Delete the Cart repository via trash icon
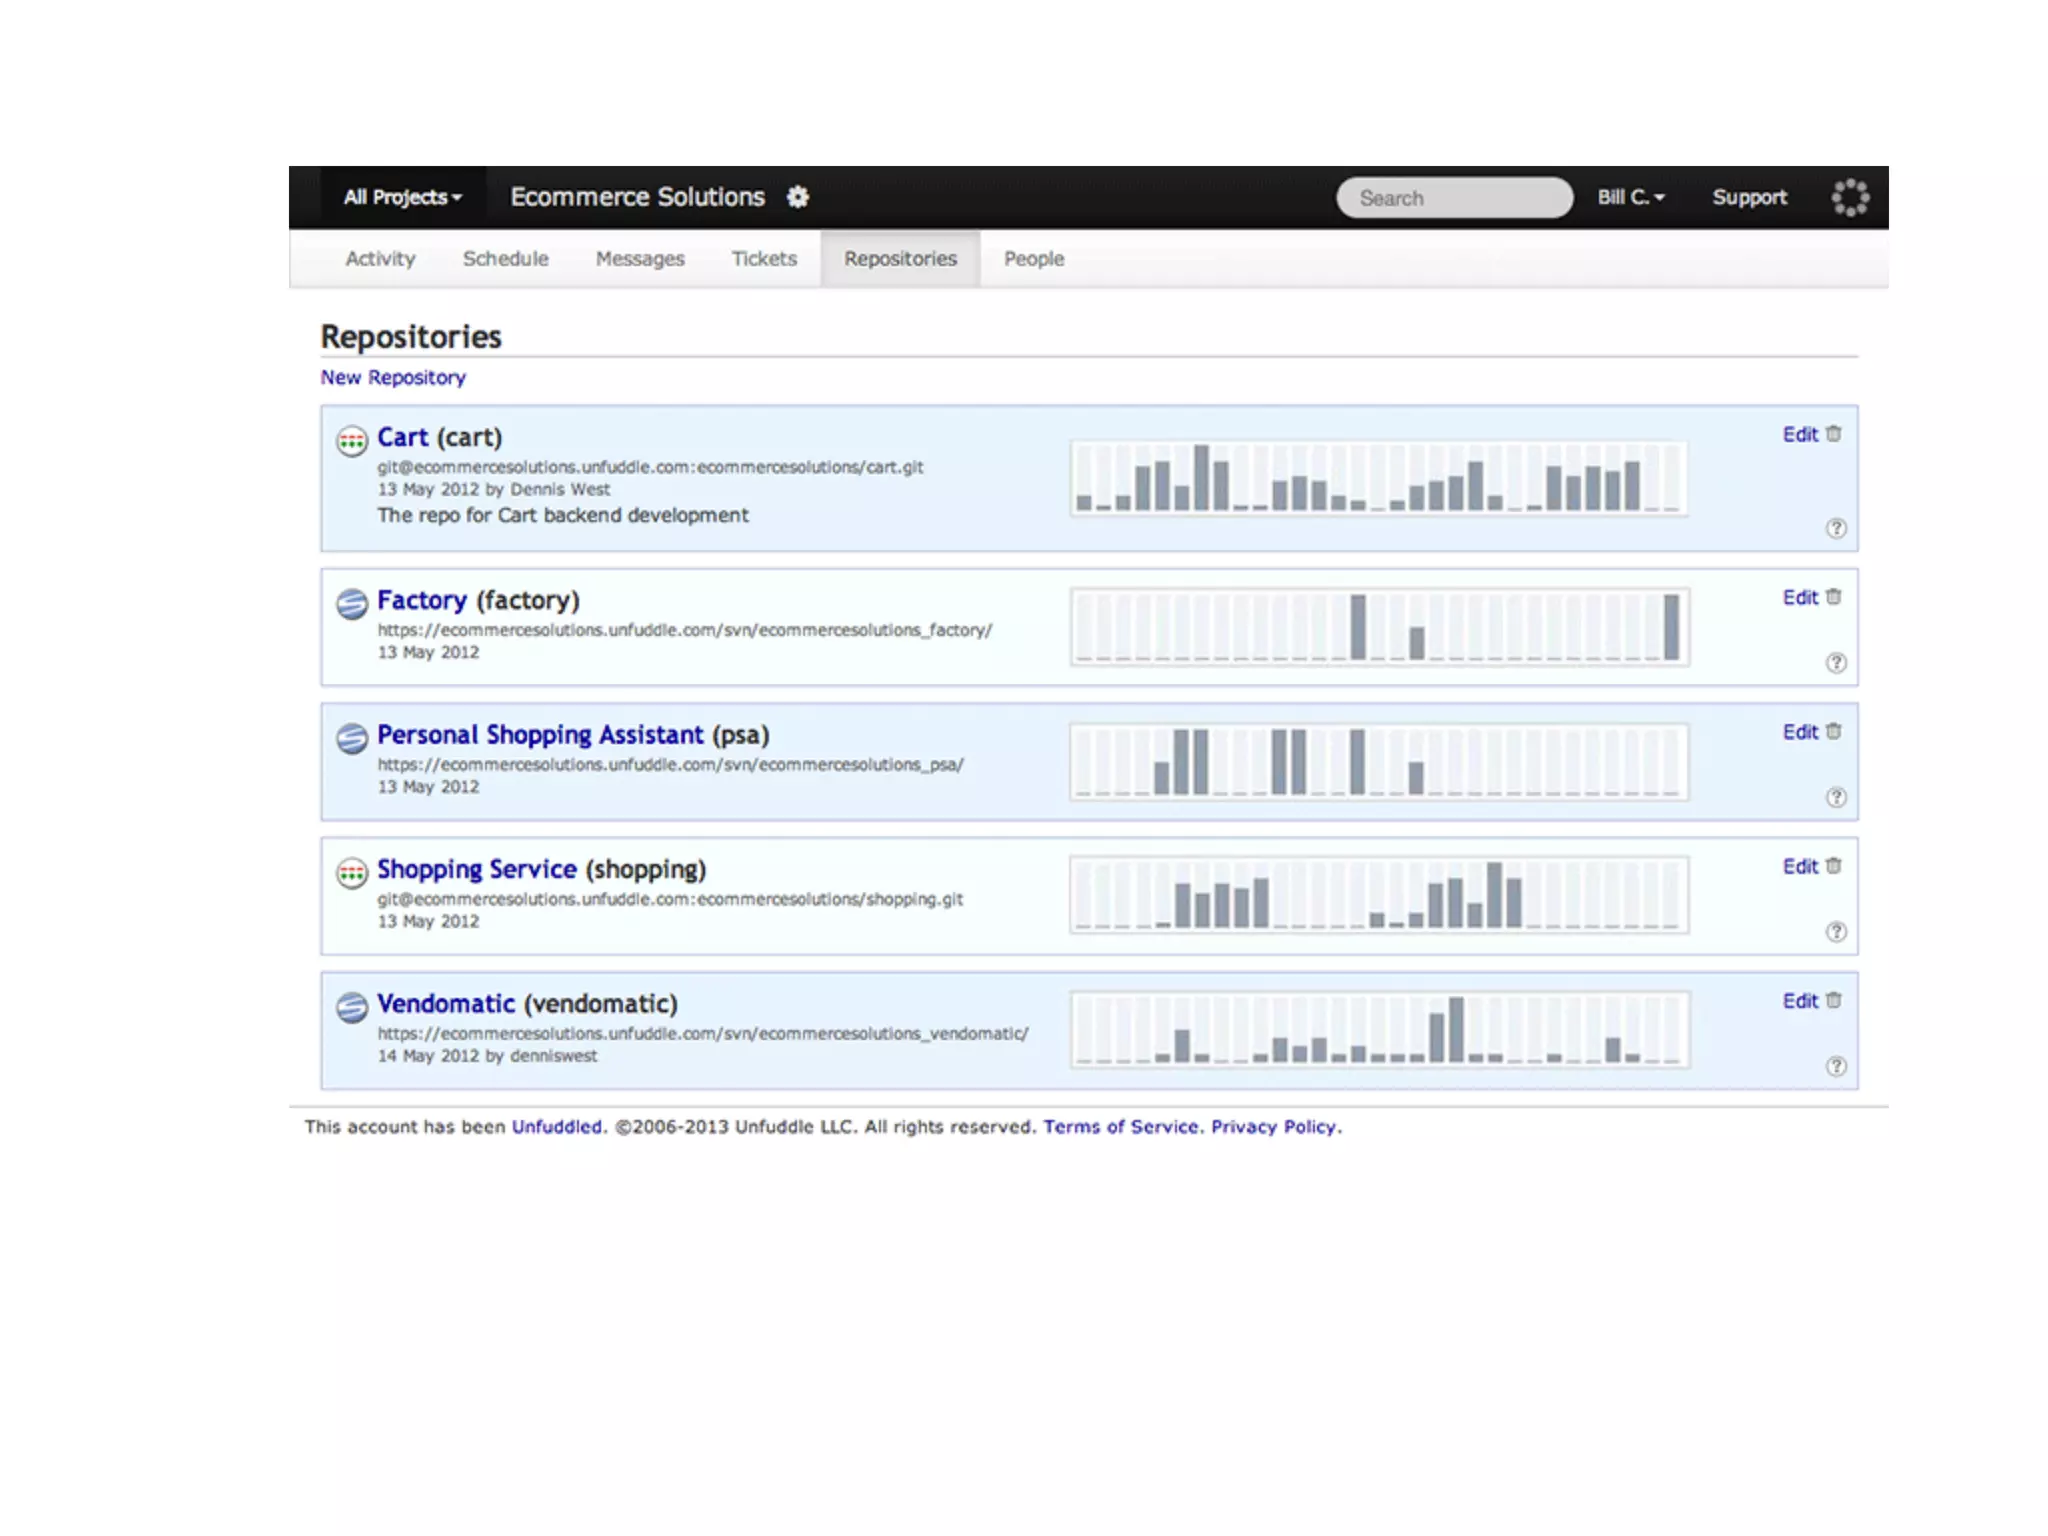This screenshot has width=2048, height=1536. pyautogui.click(x=1833, y=434)
